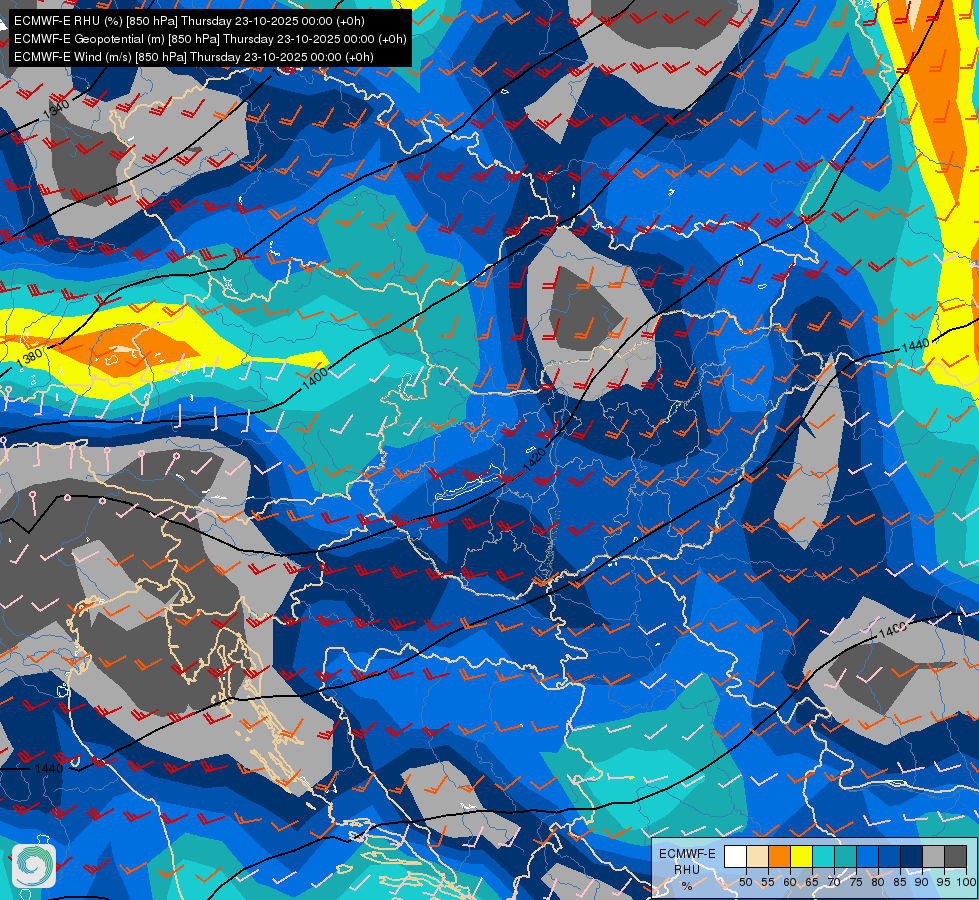The width and height of the screenshot is (979, 900).
Task: Click the legend tick value 100
Action: click(x=966, y=882)
